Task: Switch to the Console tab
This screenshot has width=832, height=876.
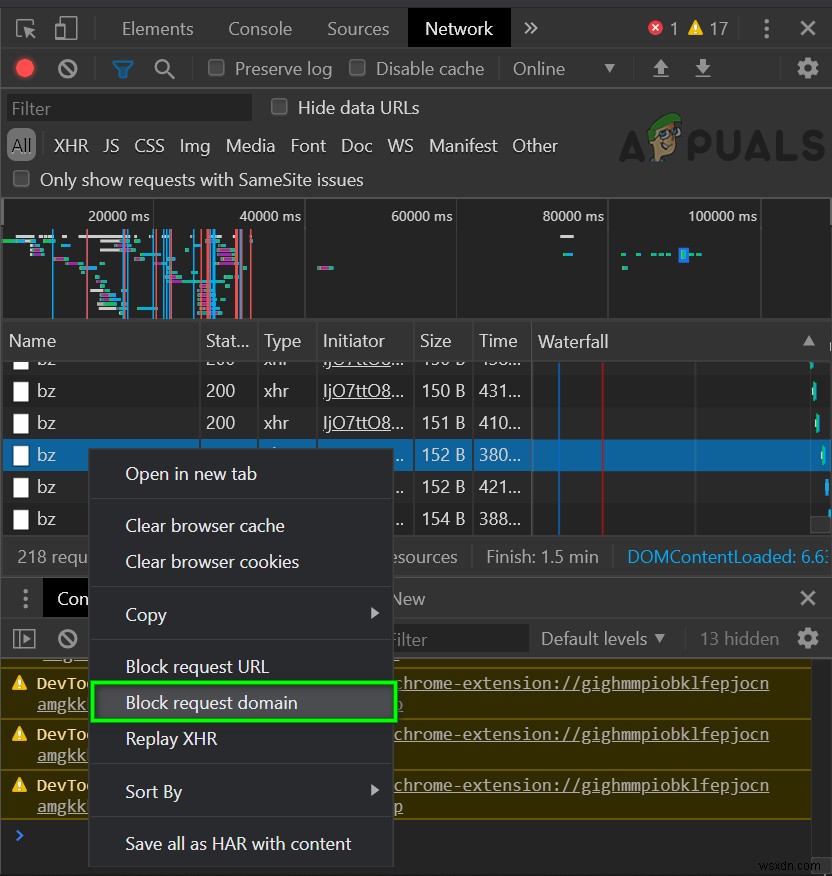Action: coord(259,28)
